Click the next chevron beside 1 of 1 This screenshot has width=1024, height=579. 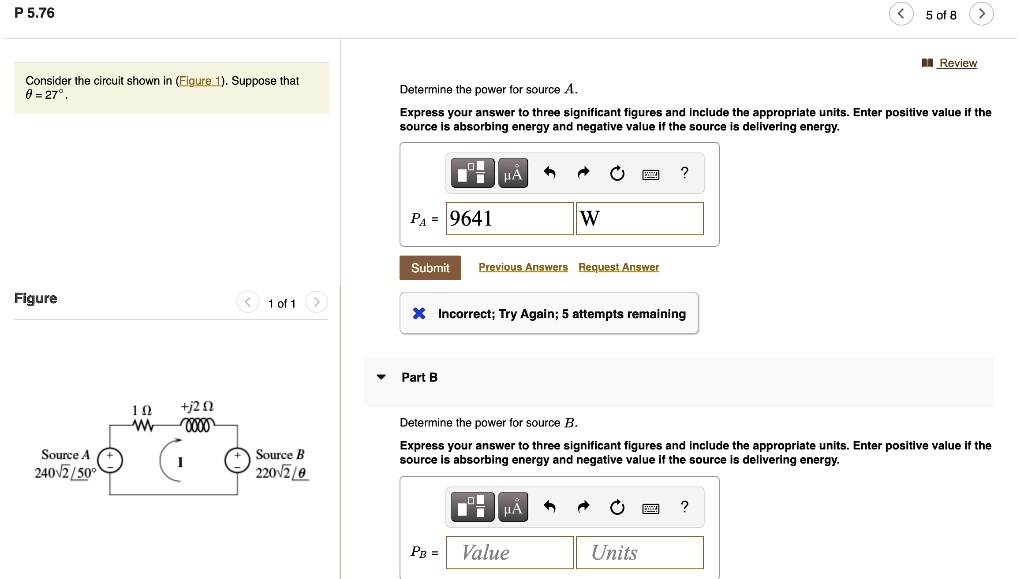point(316,302)
